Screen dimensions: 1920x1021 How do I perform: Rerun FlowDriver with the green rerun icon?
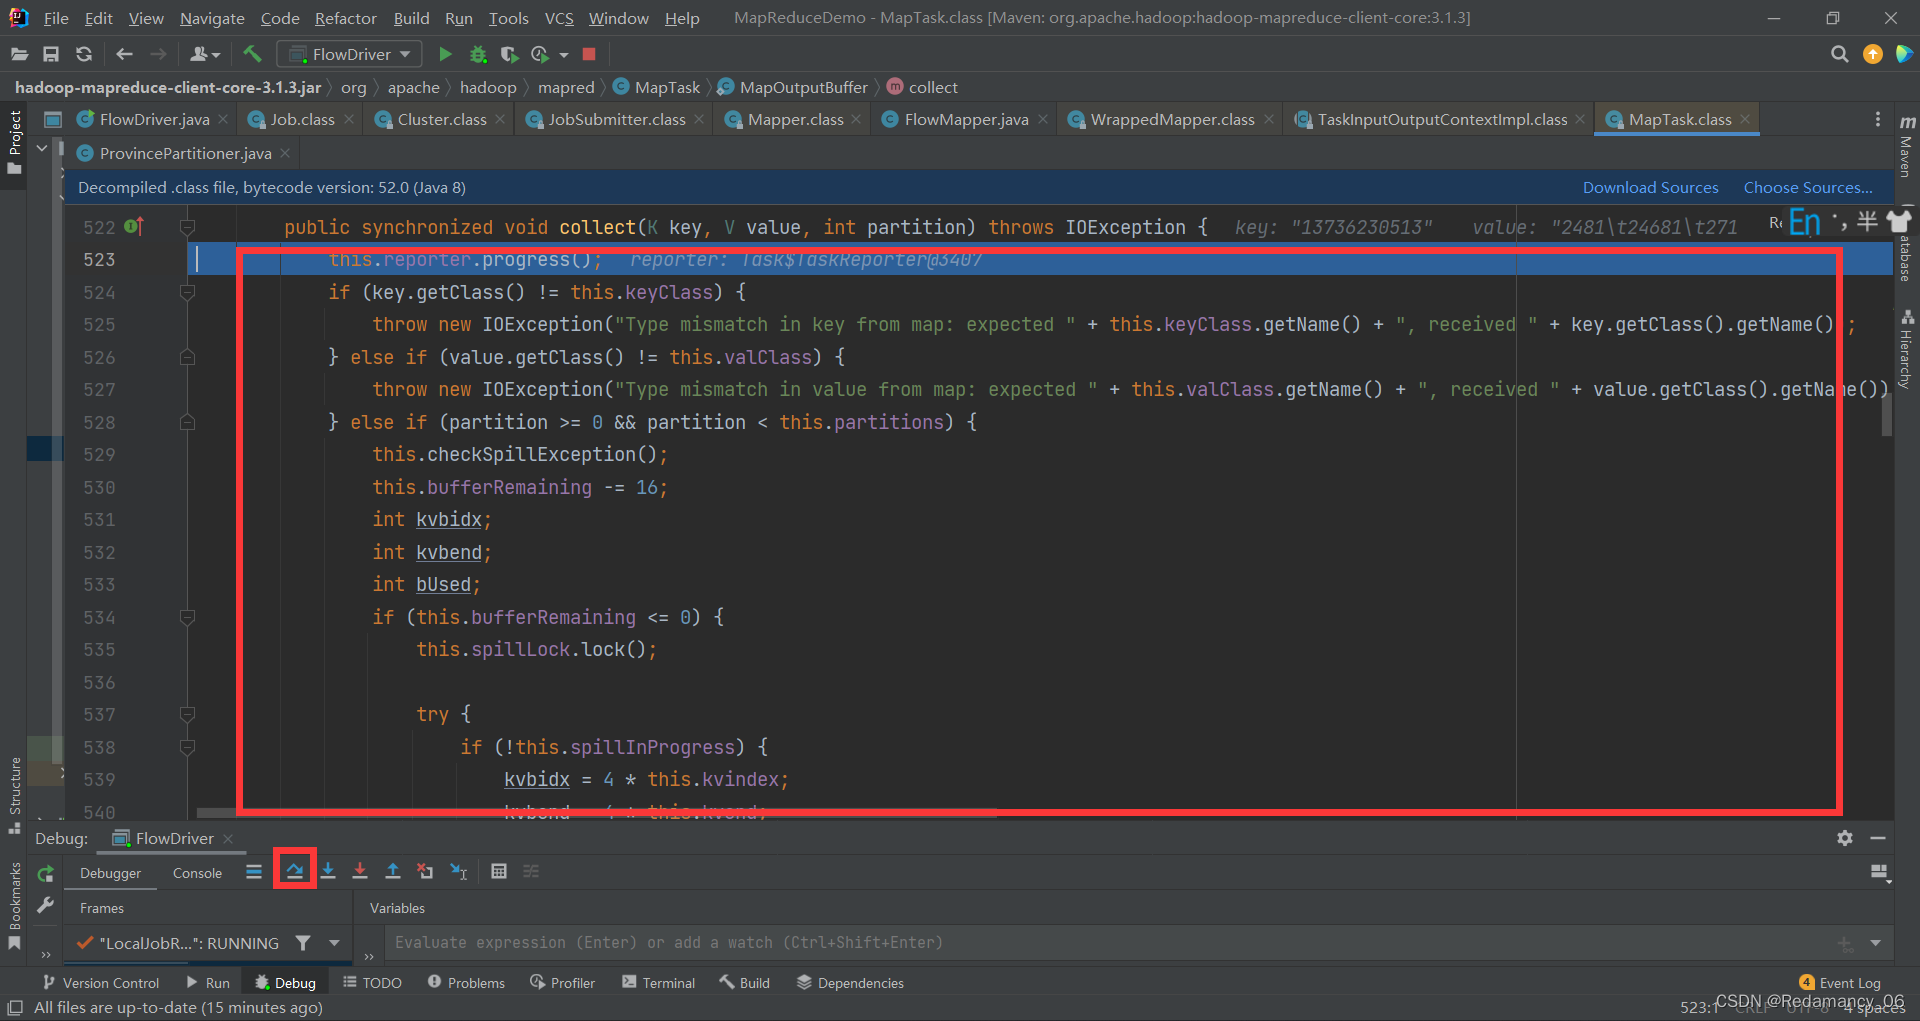coord(45,873)
